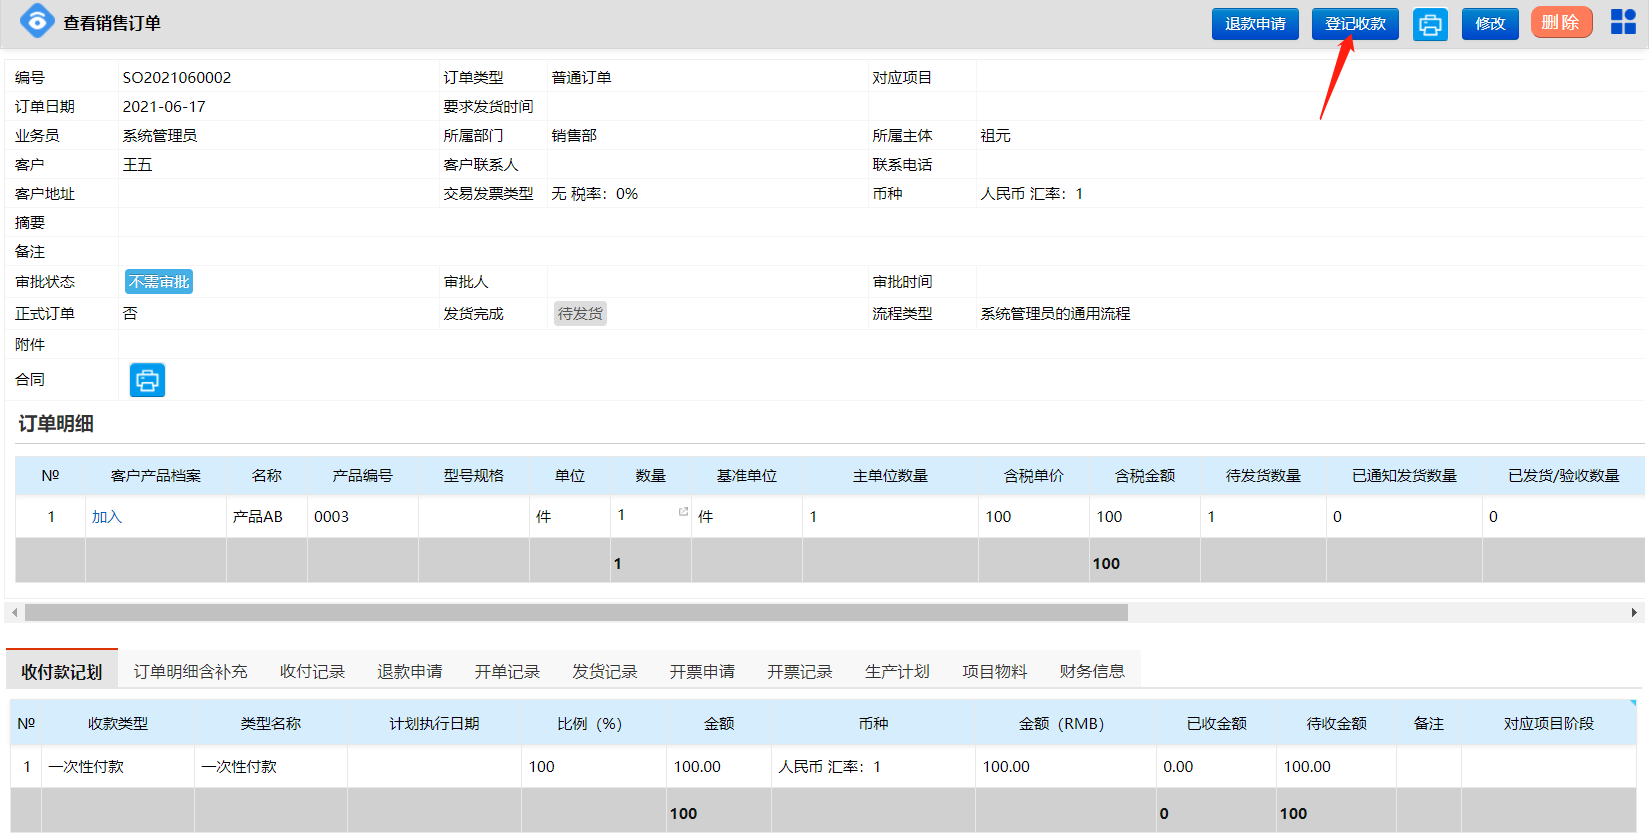The width and height of the screenshot is (1649, 834).
Task: Click the 型号规格 column header
Action: [474, 476]
